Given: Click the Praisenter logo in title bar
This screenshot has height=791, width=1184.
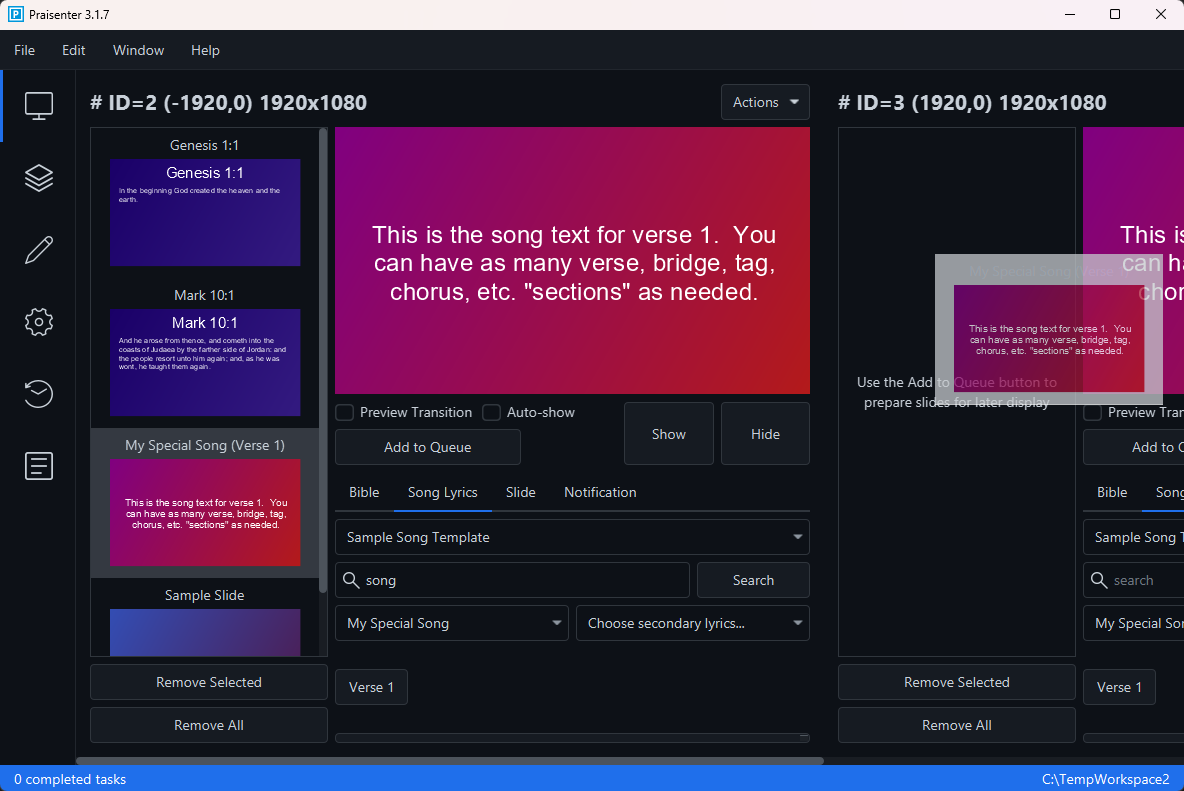Looking at the screenshot, I should point(15,15).
